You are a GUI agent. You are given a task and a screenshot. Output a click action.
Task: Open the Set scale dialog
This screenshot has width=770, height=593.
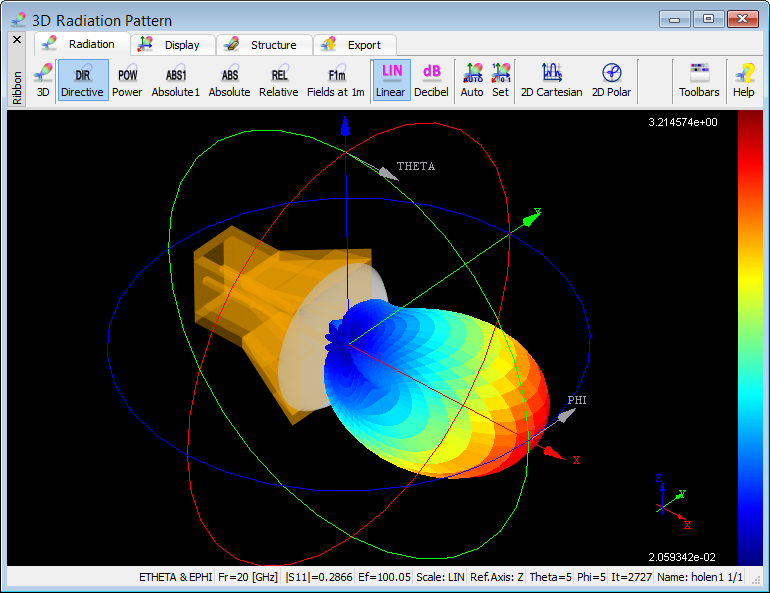[x=500, y=81]
